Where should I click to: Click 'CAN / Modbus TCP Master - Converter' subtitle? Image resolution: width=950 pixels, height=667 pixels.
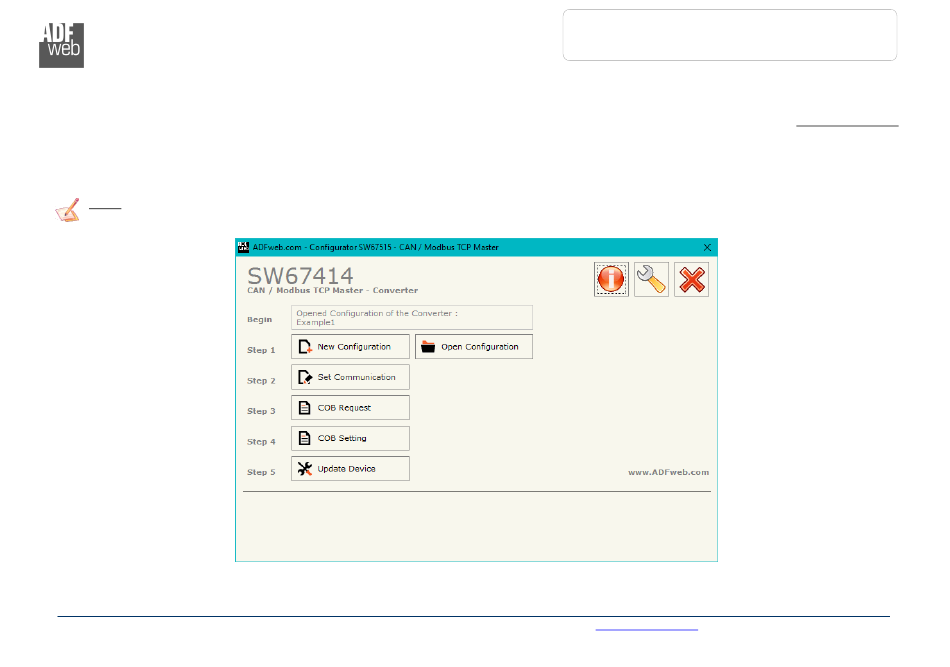[333, 290]
